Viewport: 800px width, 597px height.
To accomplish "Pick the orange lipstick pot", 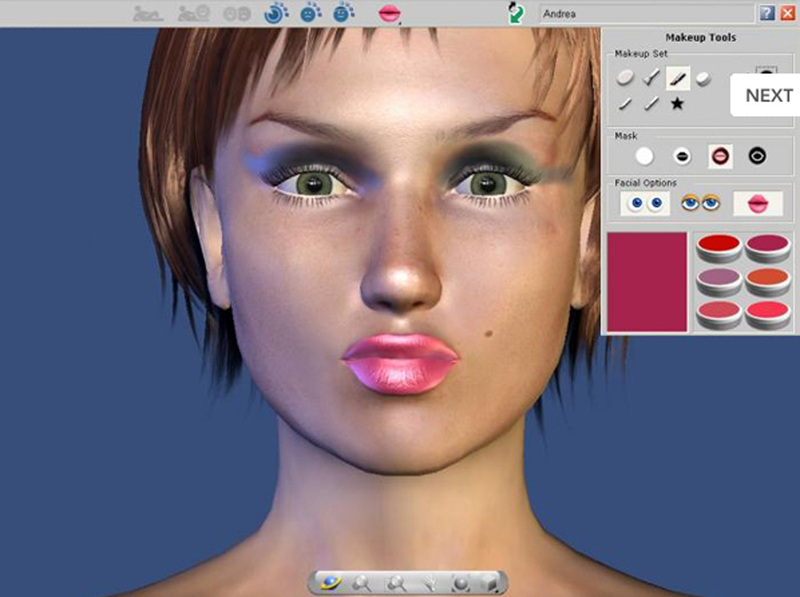I will point(767,281).
